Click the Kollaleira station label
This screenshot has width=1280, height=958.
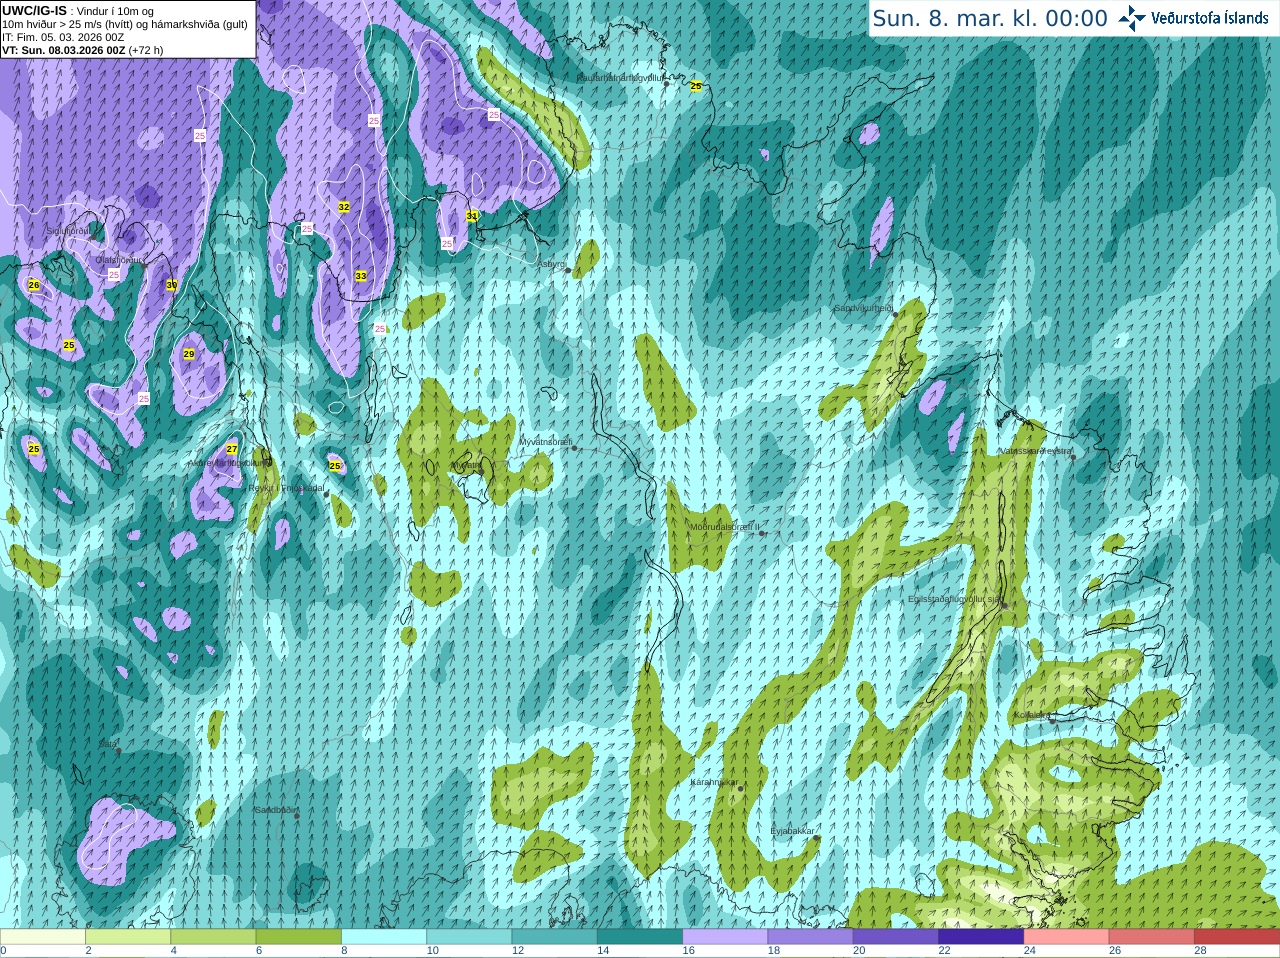click(1031, 715)
